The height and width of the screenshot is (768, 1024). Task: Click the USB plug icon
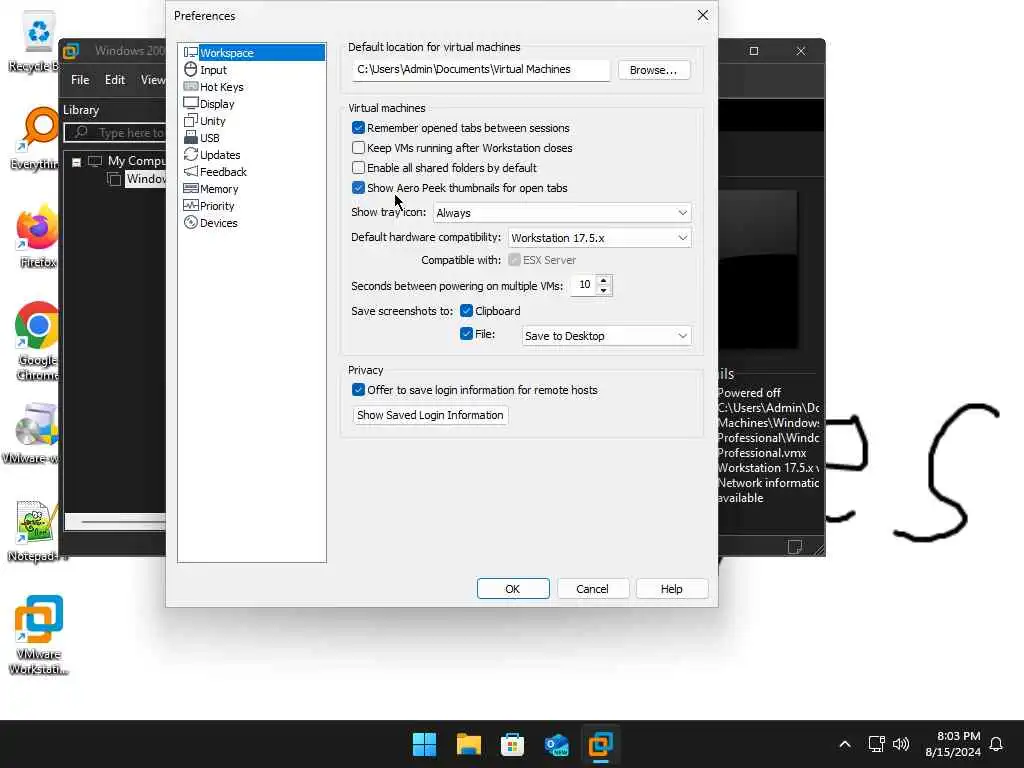point(191,137)
